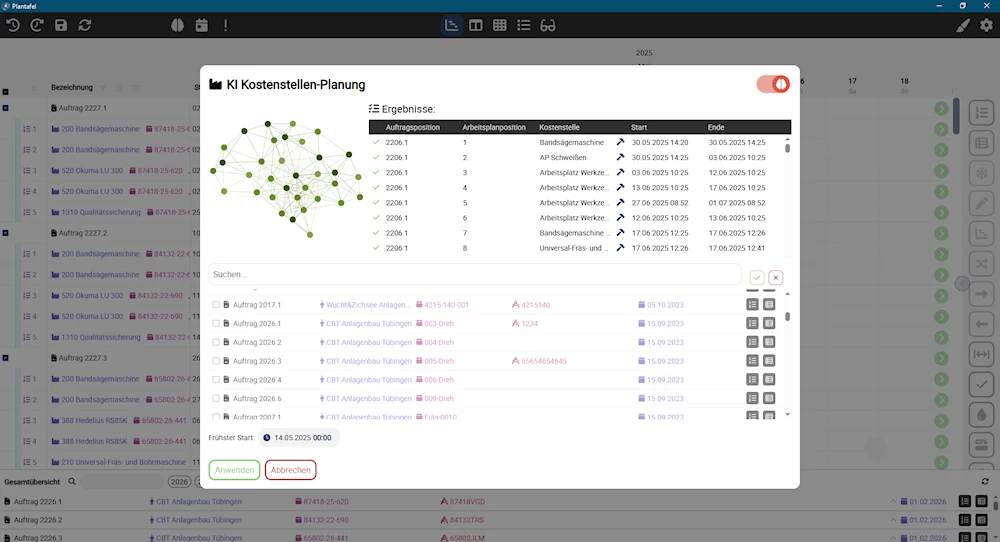Switch to the Gantt chart view icon
This screenshot has height=542, width=1000.
(452, 25)
